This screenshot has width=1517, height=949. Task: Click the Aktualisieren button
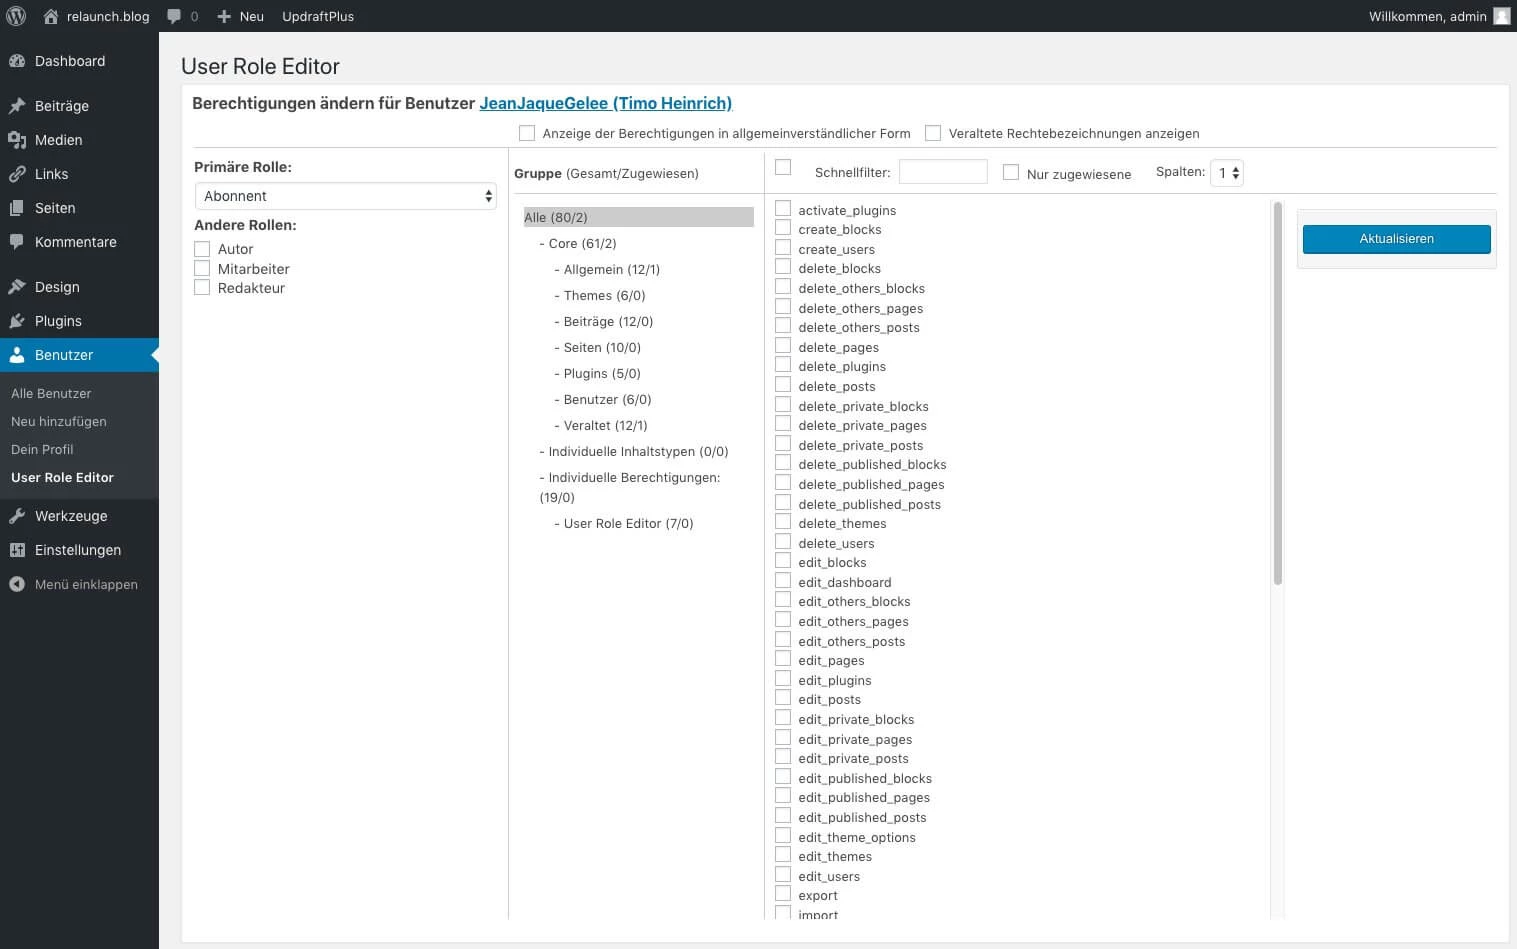[x=1396, y=239]
